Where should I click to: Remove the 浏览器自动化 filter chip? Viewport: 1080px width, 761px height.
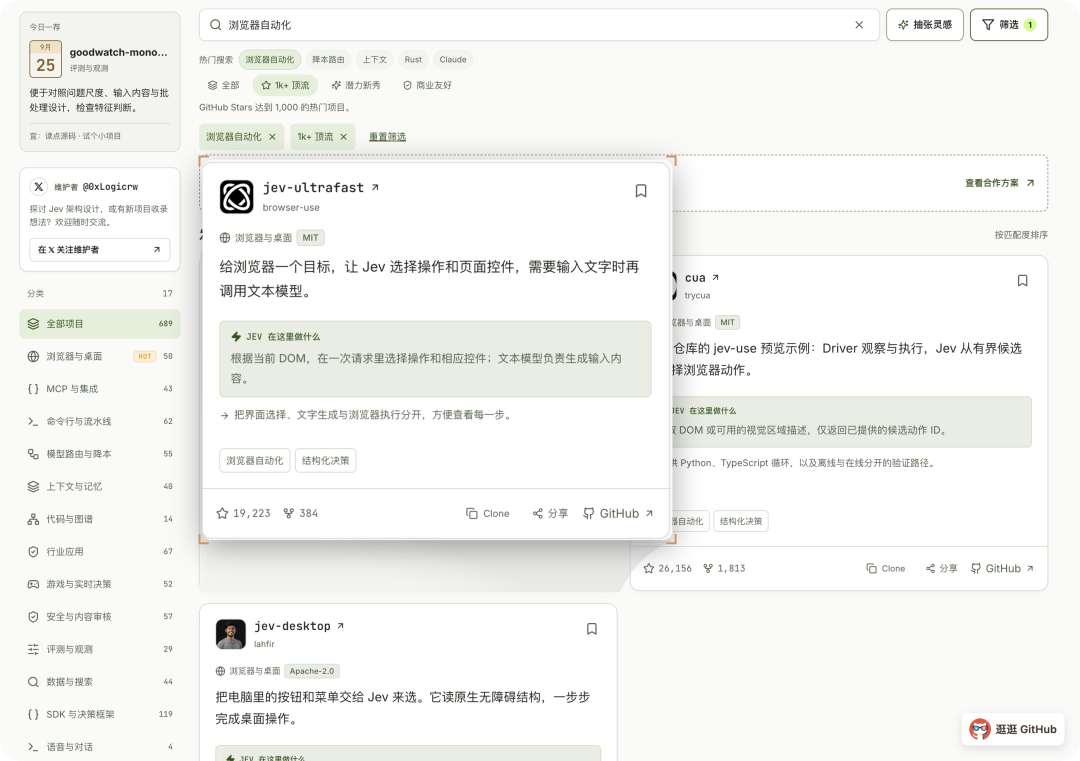(x=272, y=137)
